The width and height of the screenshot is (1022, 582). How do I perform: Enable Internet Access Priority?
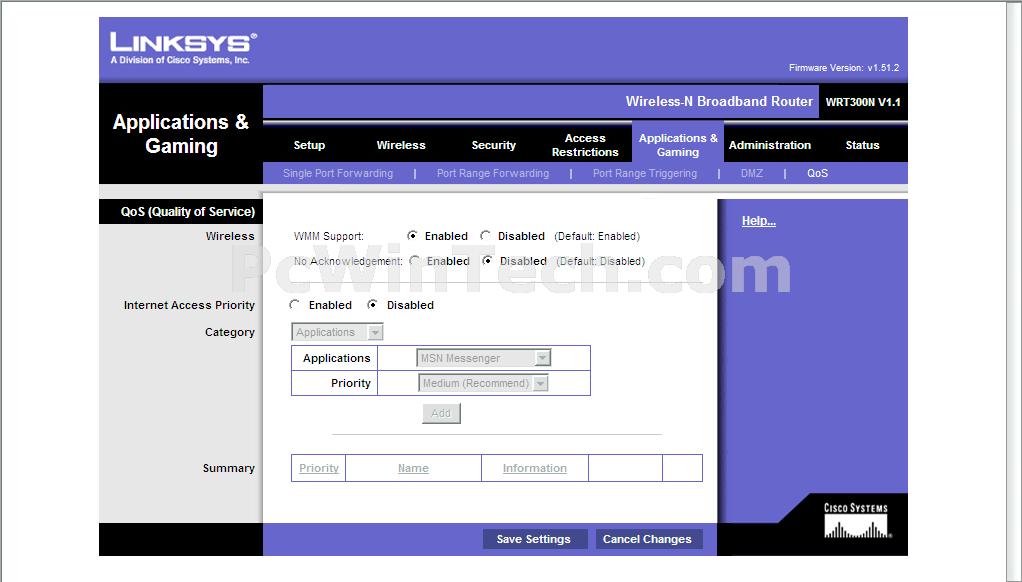295,305
